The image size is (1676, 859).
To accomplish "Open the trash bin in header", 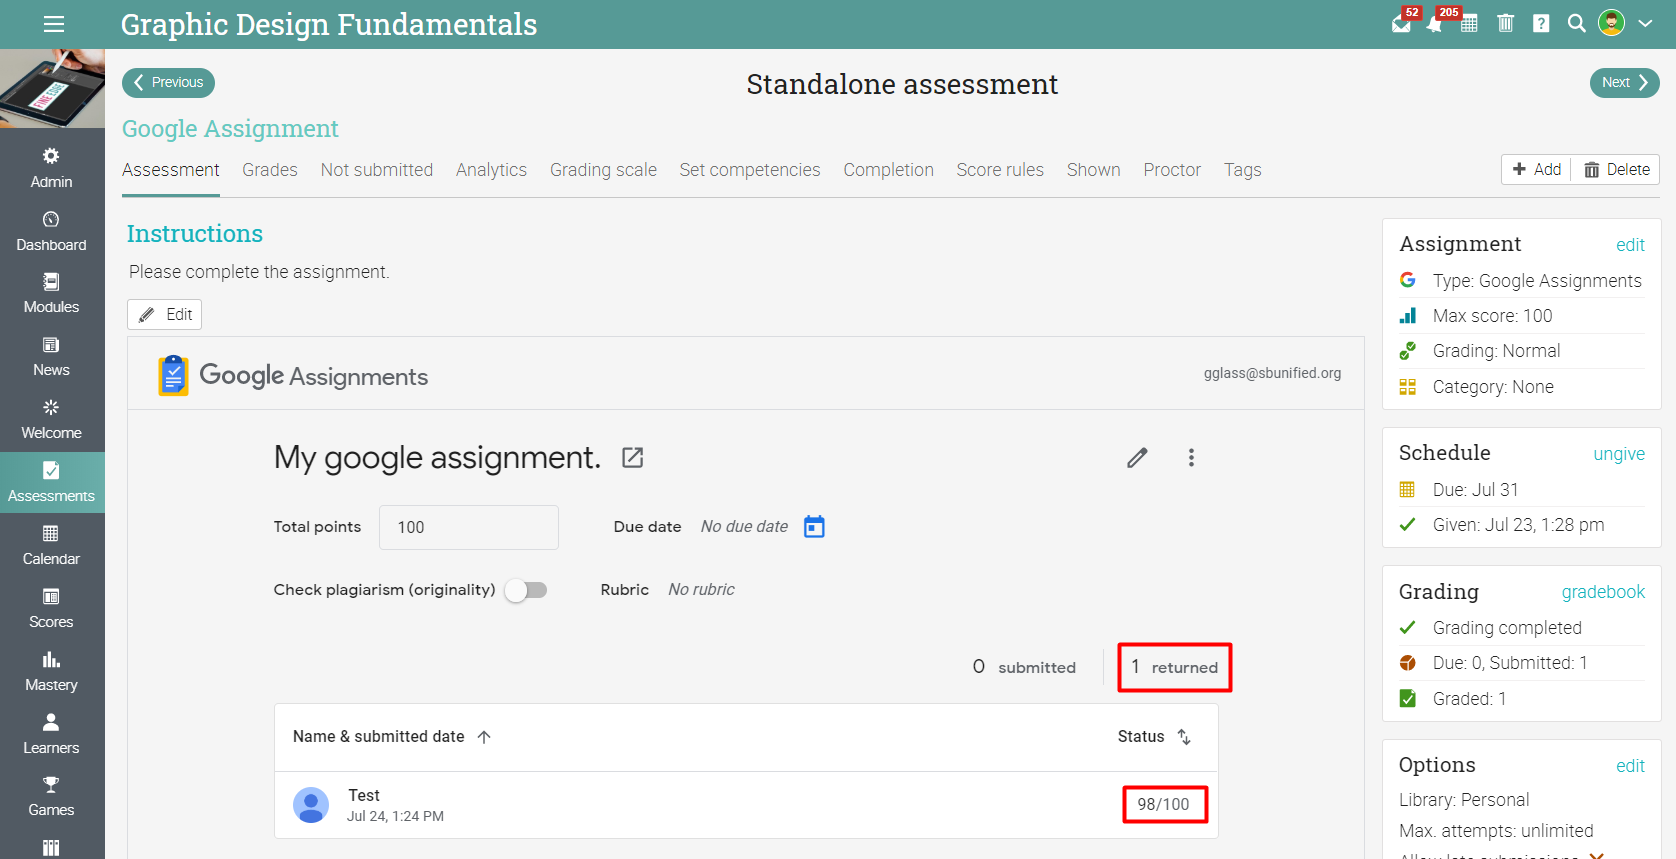I will point(1505,23).
